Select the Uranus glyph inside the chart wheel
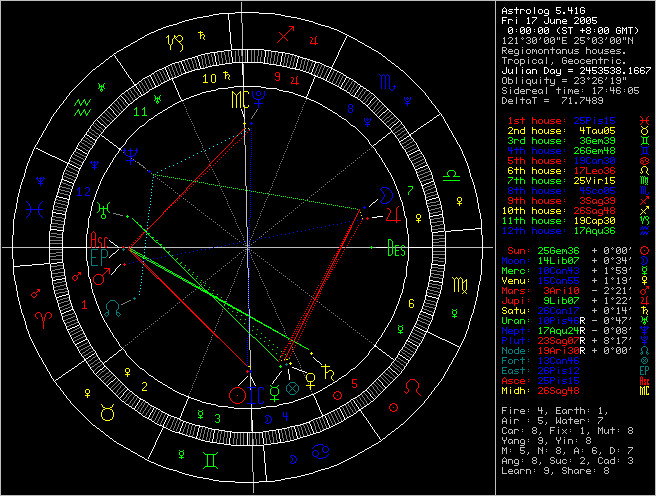 pyautogui.click(x=103, y=209)
